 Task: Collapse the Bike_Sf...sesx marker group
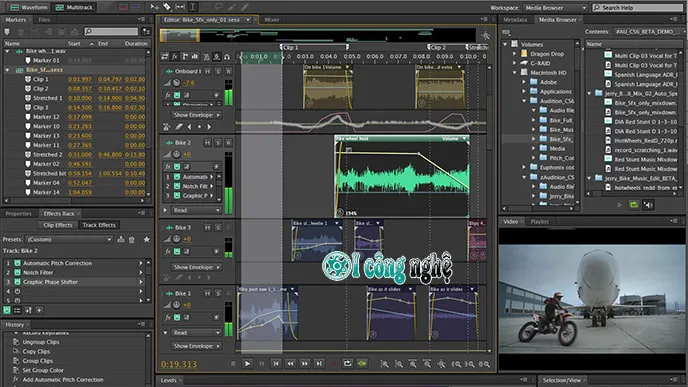click(7, 70)
